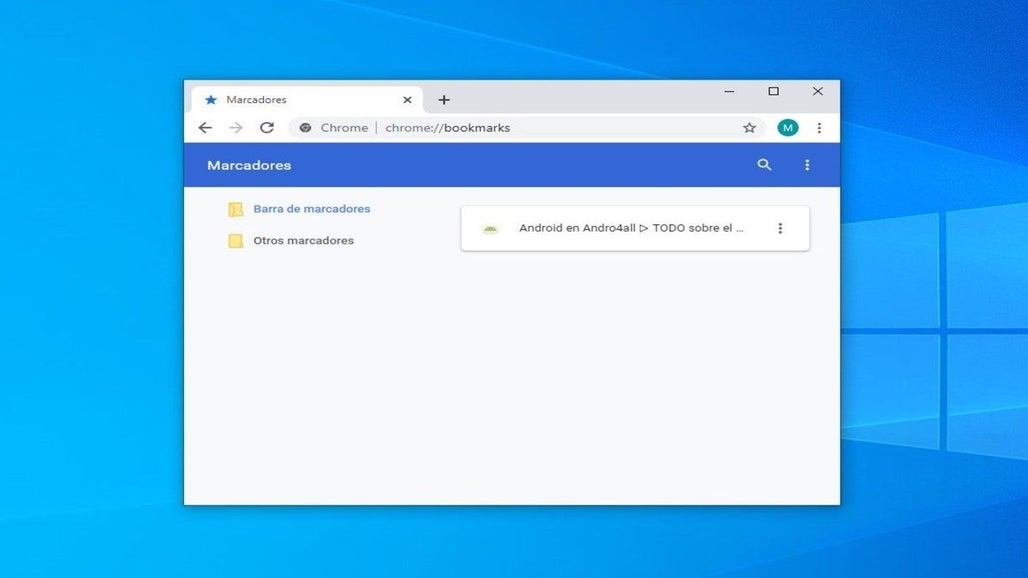Open the Otros marcadores folder

click(x=303, y=241)
